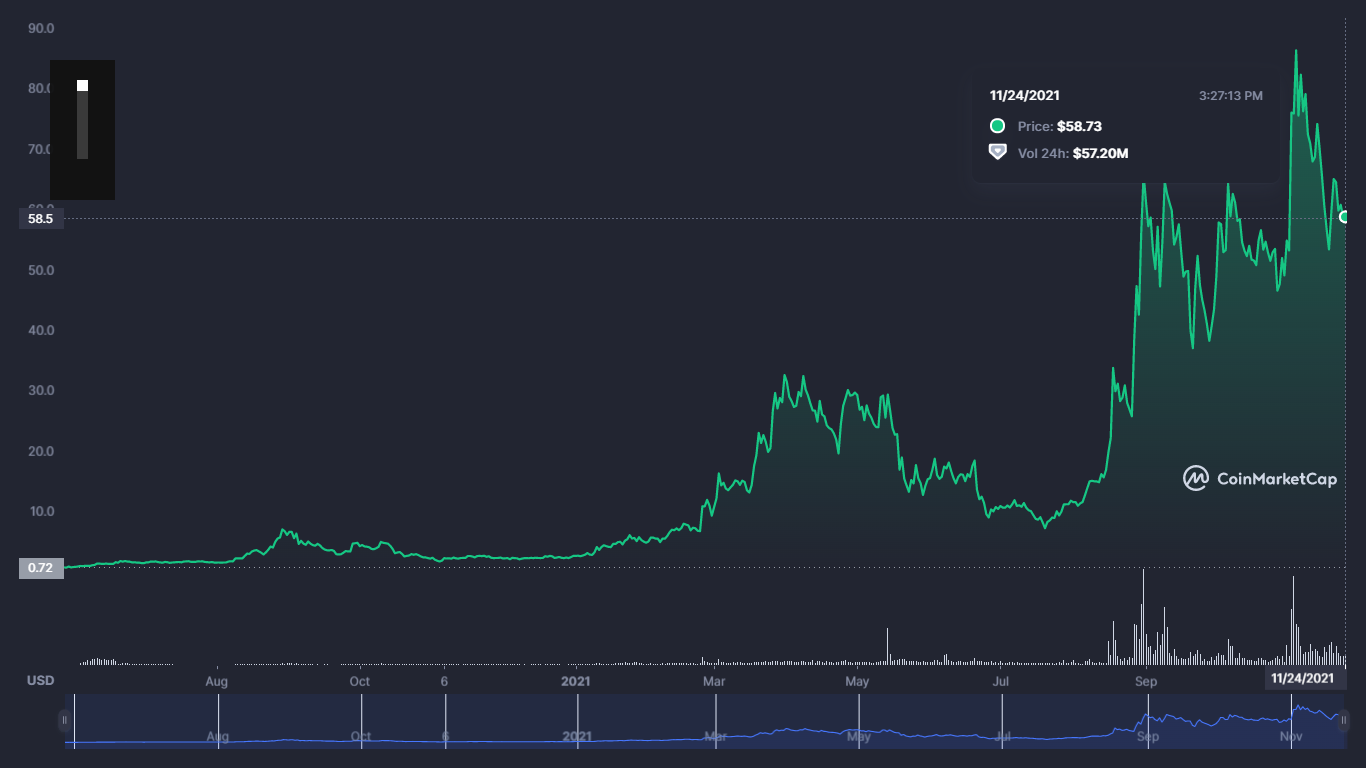Viewport: 1366px width, 768px height.
Task: Click the 0.72 price label on the y-axis
Action: point(40,566)
